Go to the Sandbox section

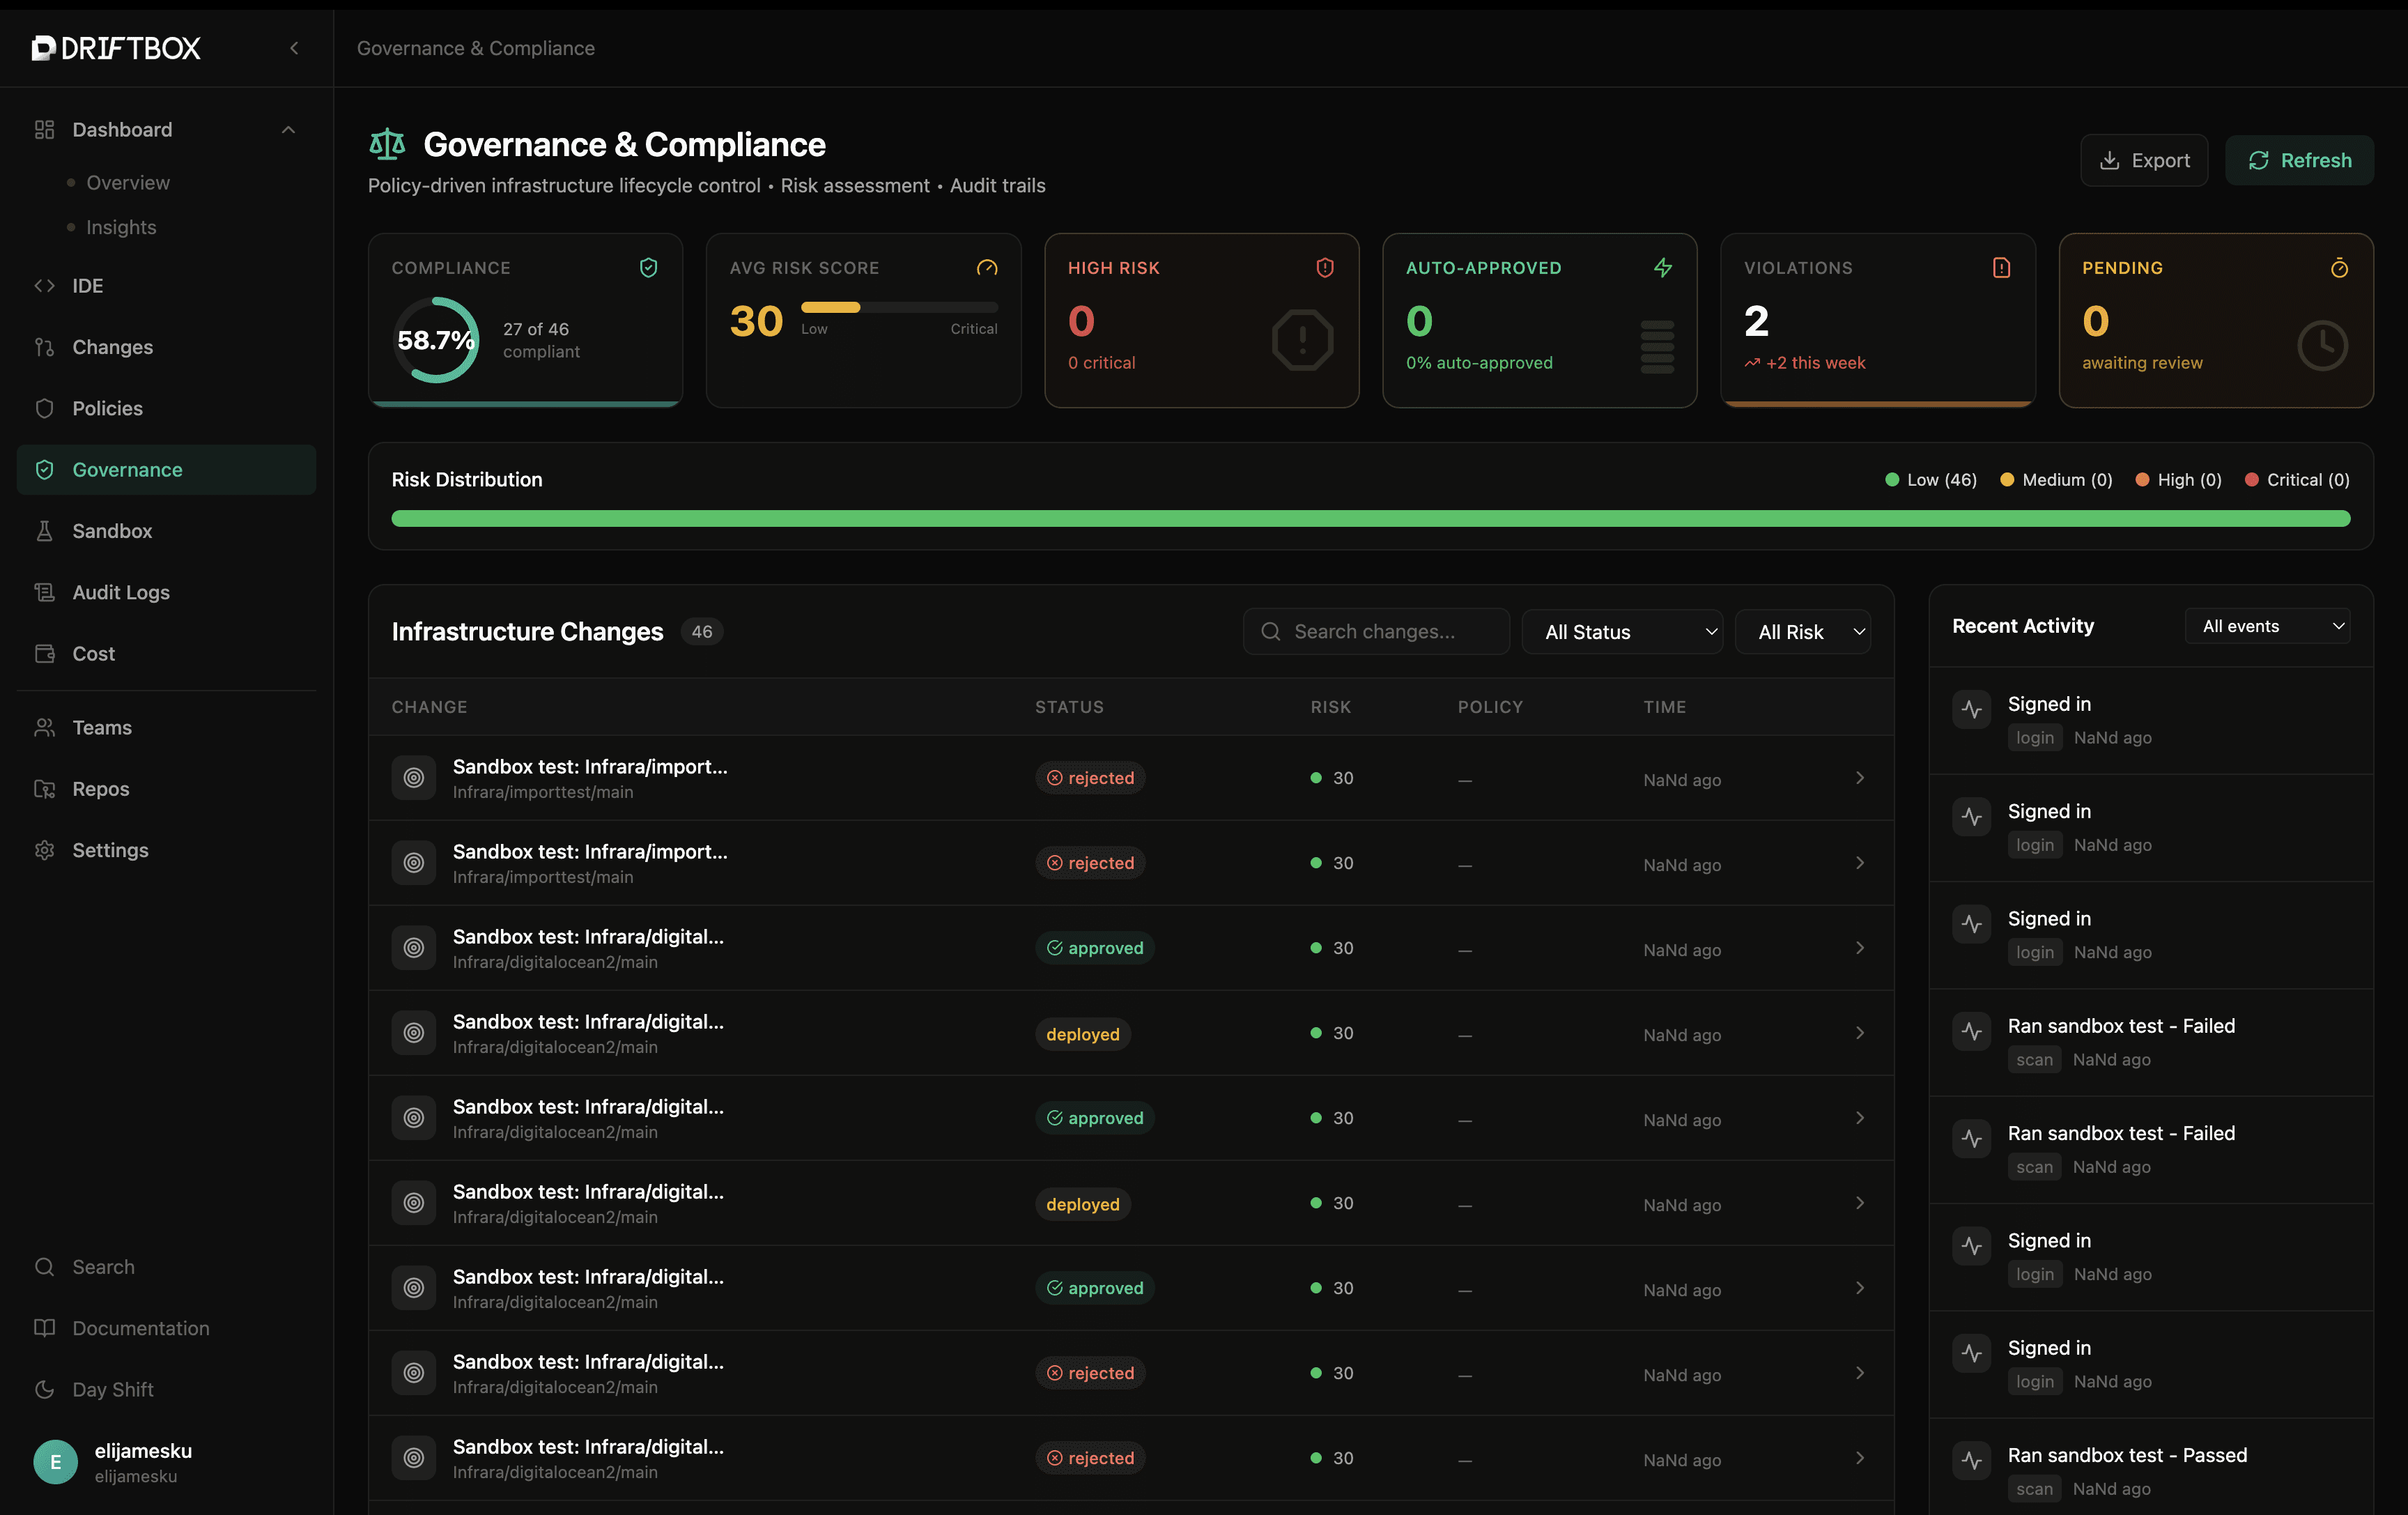(112, 531)
